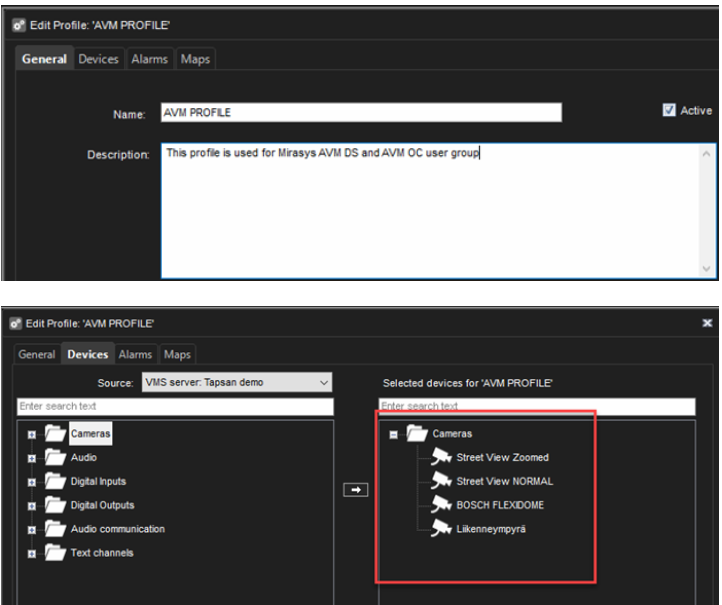
Task: Click the Description scrollbar down arrow
Action: tap(708, 269)
